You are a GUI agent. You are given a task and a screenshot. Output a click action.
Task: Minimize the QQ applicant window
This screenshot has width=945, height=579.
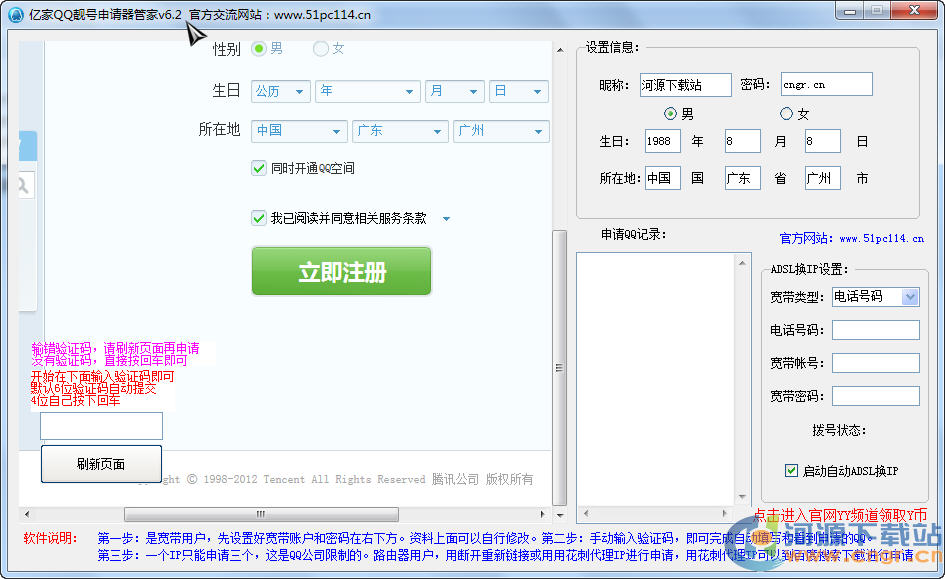click(849, 10)
